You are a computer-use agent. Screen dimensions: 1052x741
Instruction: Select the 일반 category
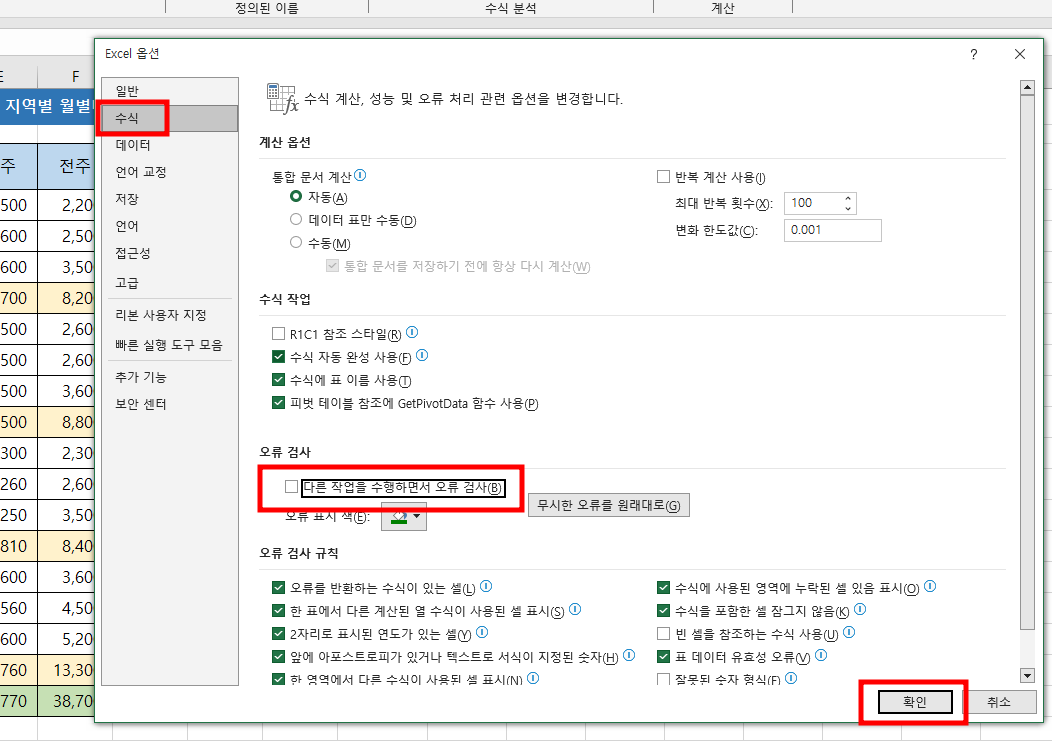click(x=169, y=91)
